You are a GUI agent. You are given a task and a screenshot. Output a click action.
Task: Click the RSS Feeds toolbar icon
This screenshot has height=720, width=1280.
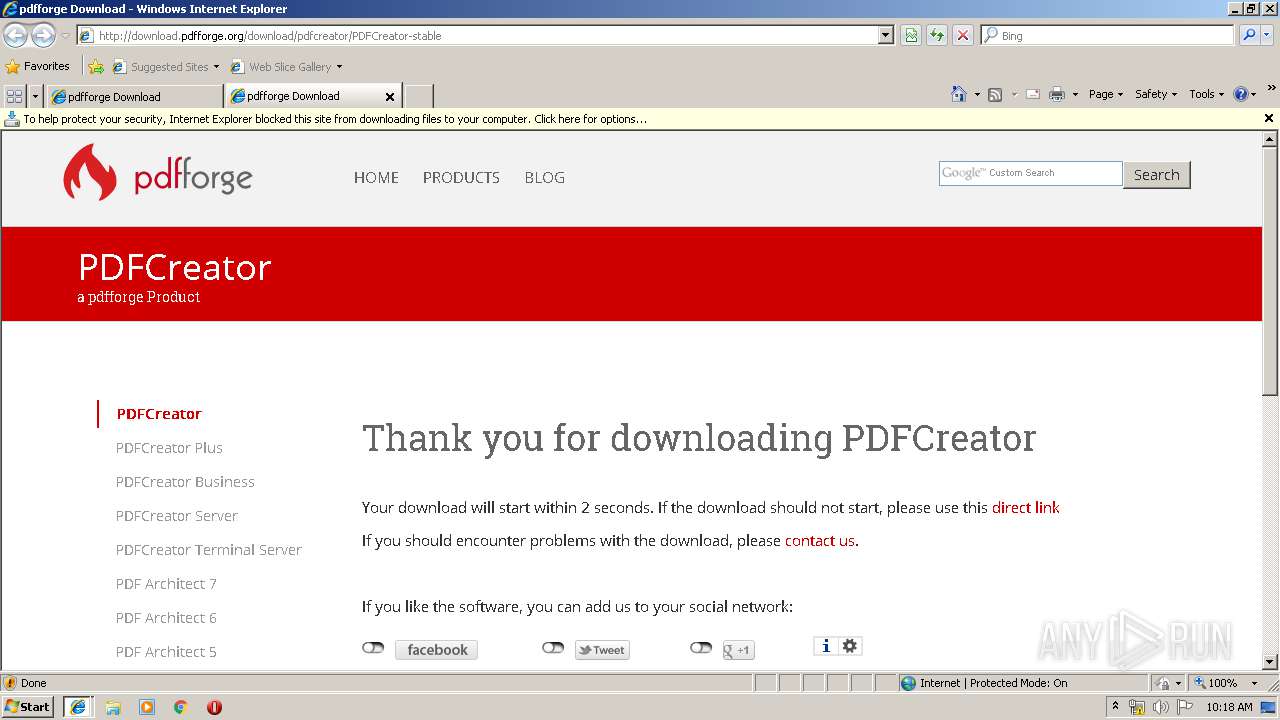pyautogui.click(x=995, y=94)
